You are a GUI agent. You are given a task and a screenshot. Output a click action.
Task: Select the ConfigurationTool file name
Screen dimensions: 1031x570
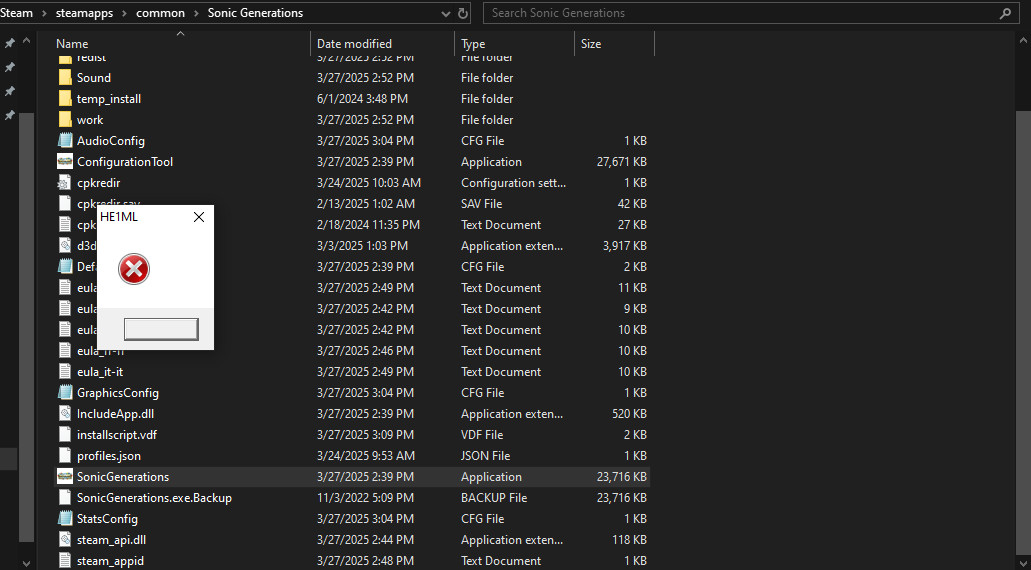125,162
